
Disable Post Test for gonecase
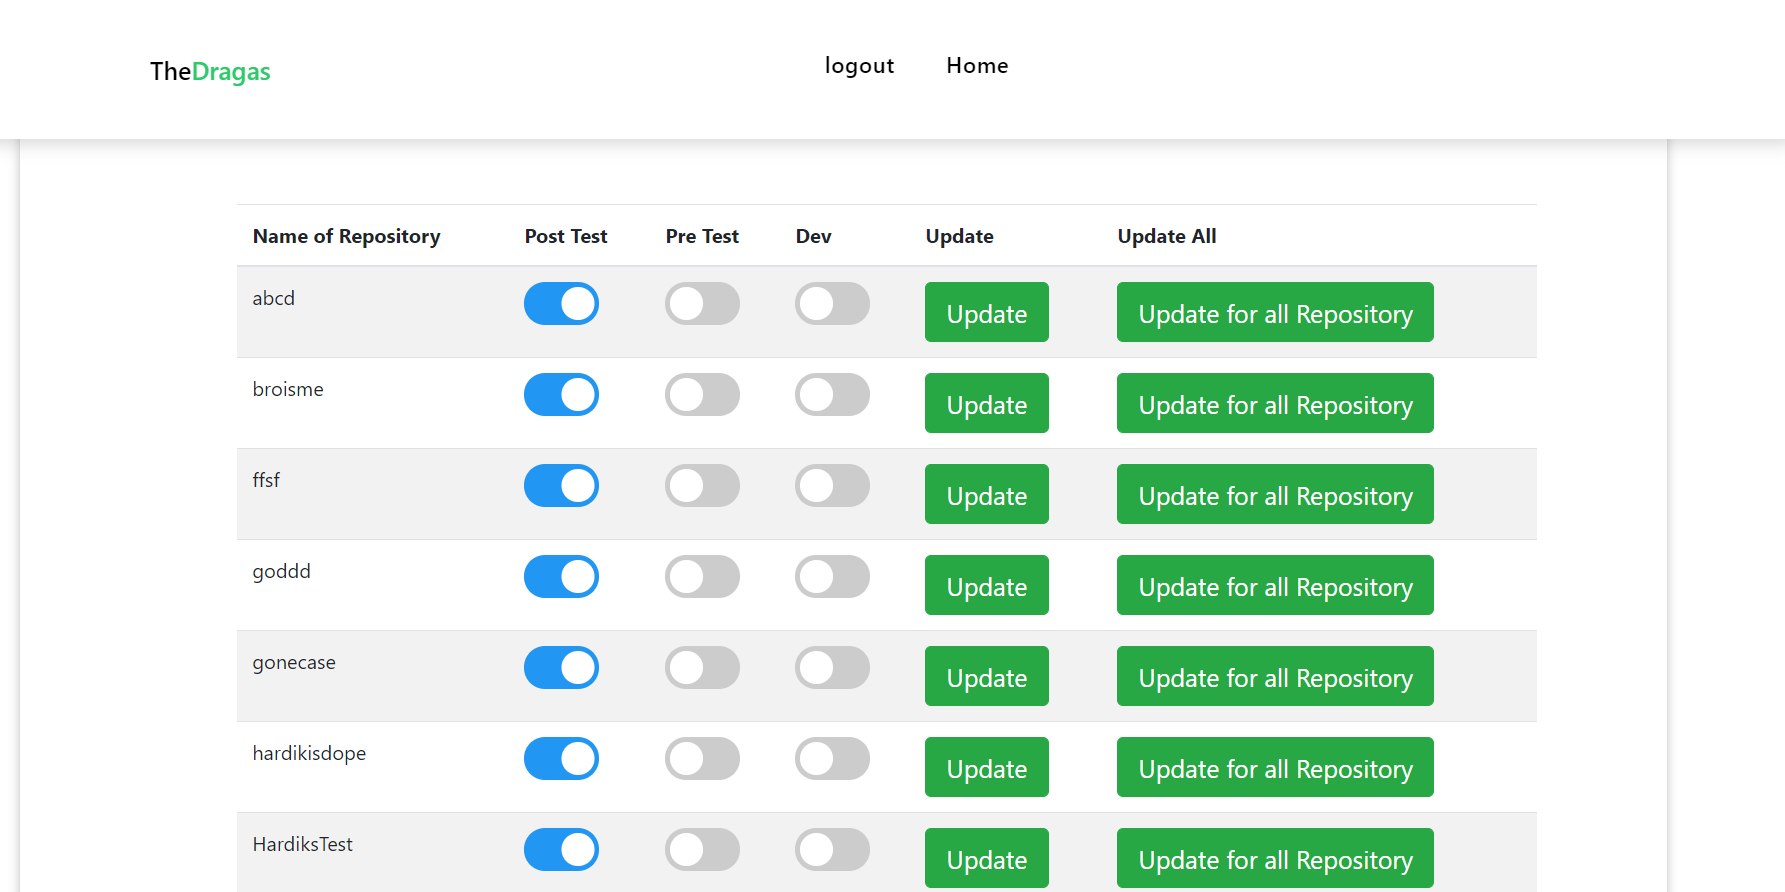pyautogui.click(x=561, y=667)
